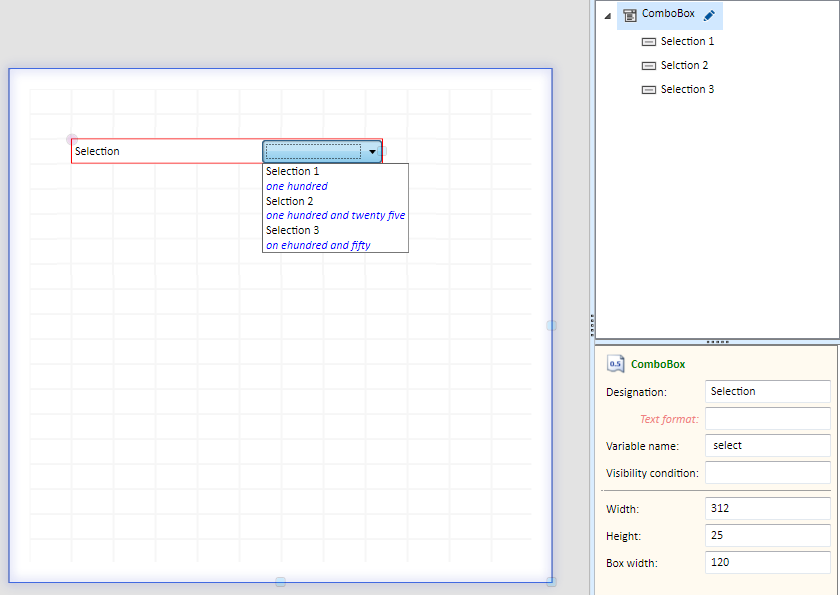Click the Variable name field
Viewport: 840px width, 595px height.
pyautogui.click(x=767, y=446)
